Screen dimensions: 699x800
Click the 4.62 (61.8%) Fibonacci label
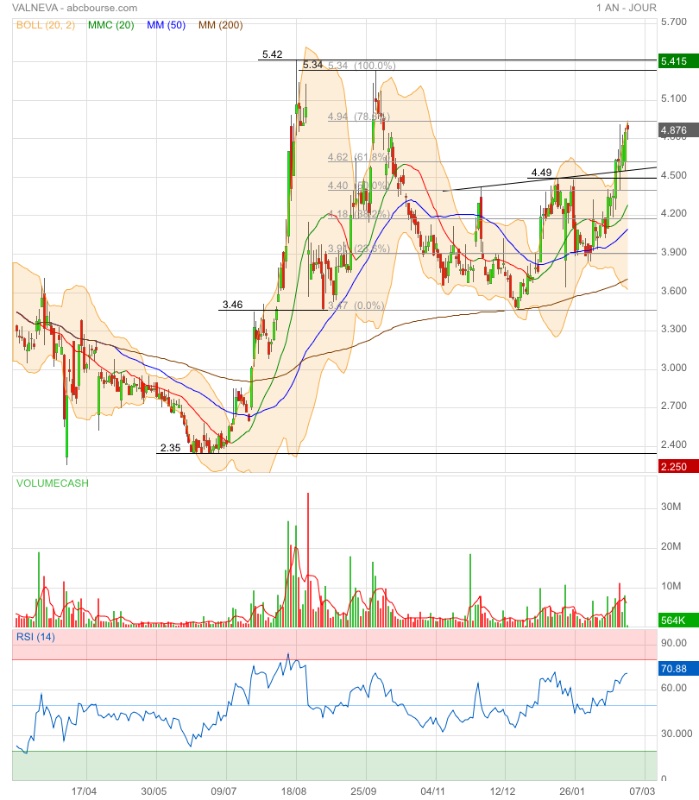coord(359,157)
